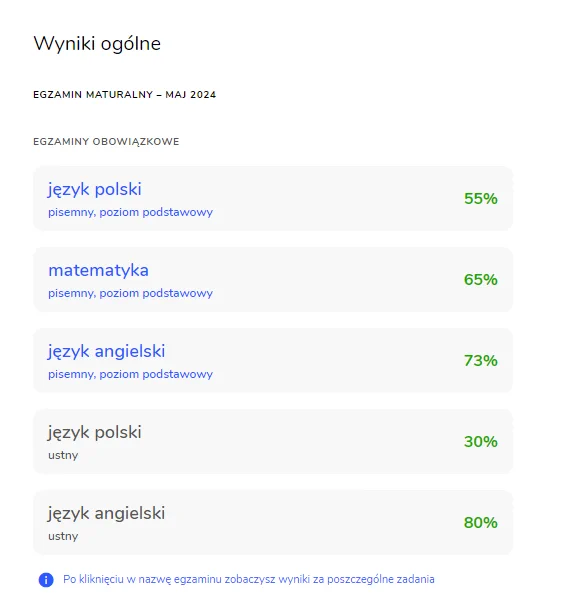Image resolution: width=562 pixels, height=611 pixels.
Task: Select 'pisemny, poziom podstawowy' under język polski
Action: tap(130, 212)
